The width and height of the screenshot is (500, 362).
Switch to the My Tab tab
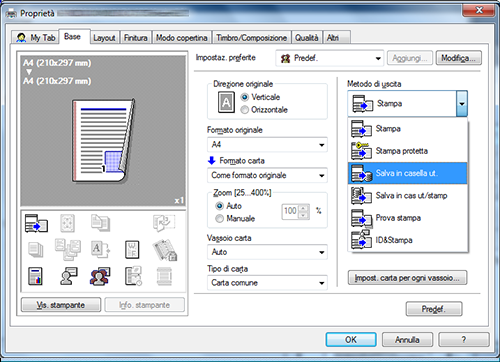pos(35,38)
